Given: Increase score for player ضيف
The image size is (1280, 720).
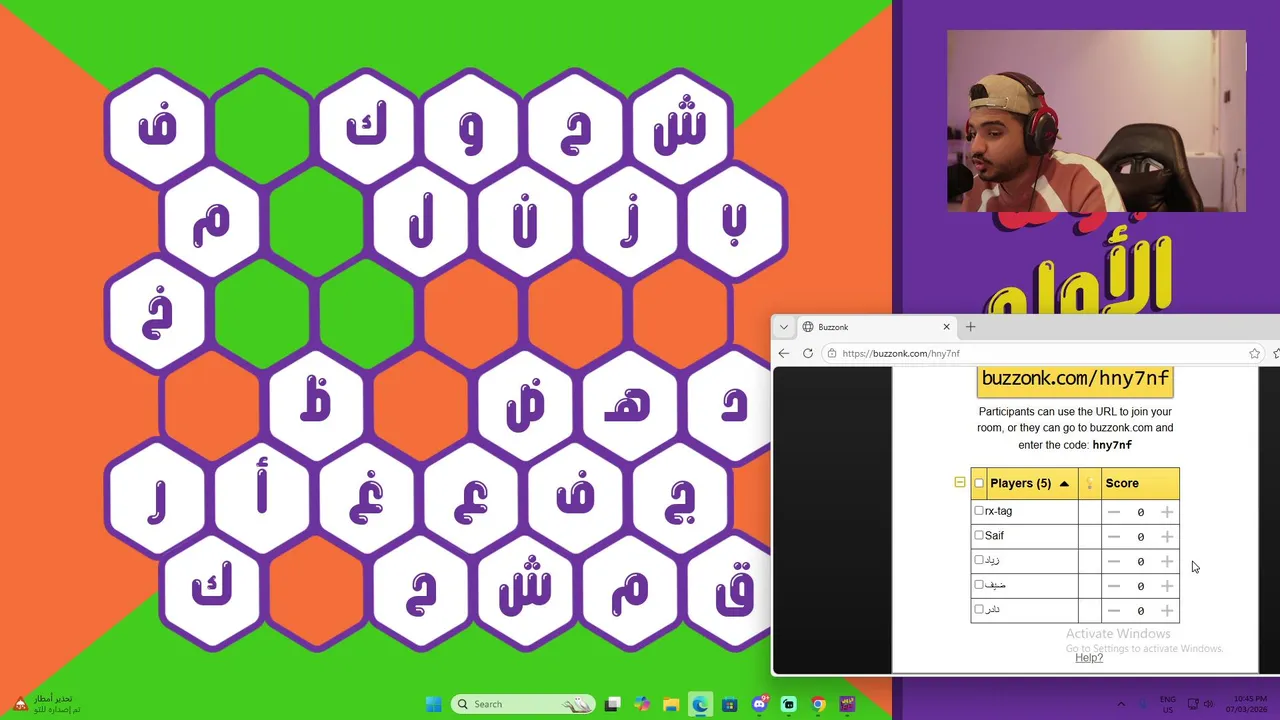Looking at the screenshot, I should coord(1167,586).
